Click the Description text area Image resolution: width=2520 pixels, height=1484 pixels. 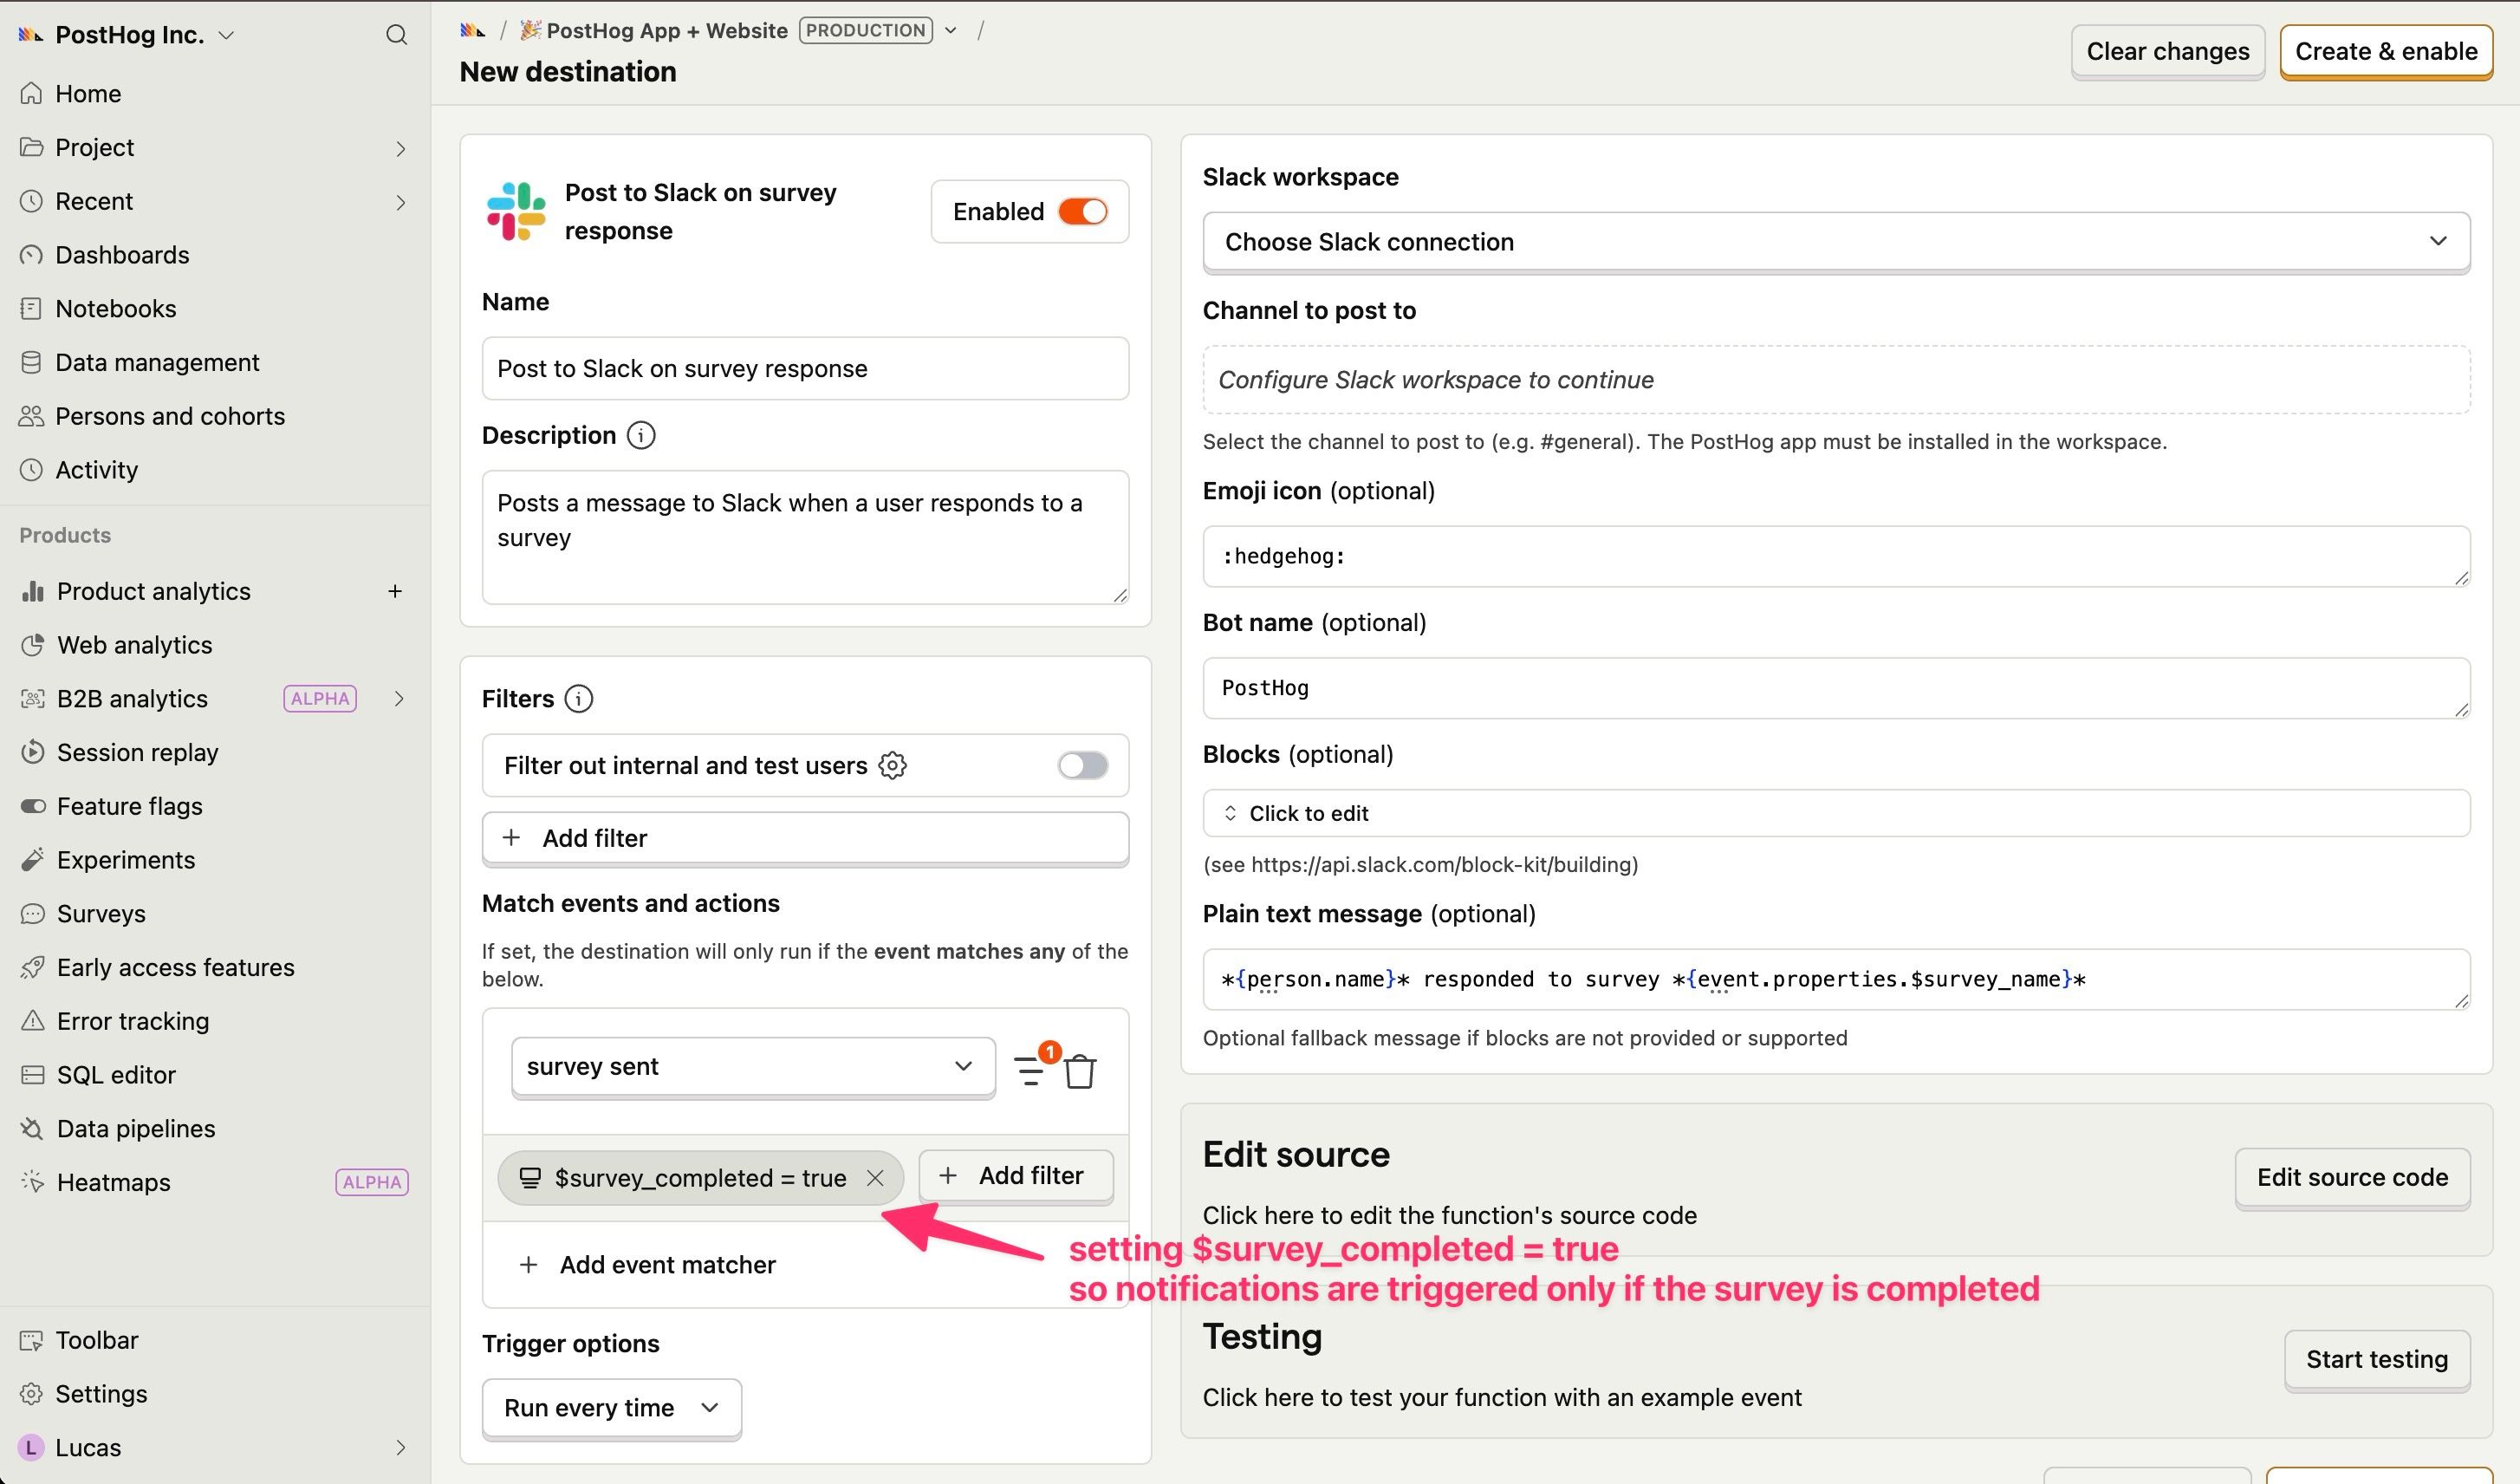805,537
